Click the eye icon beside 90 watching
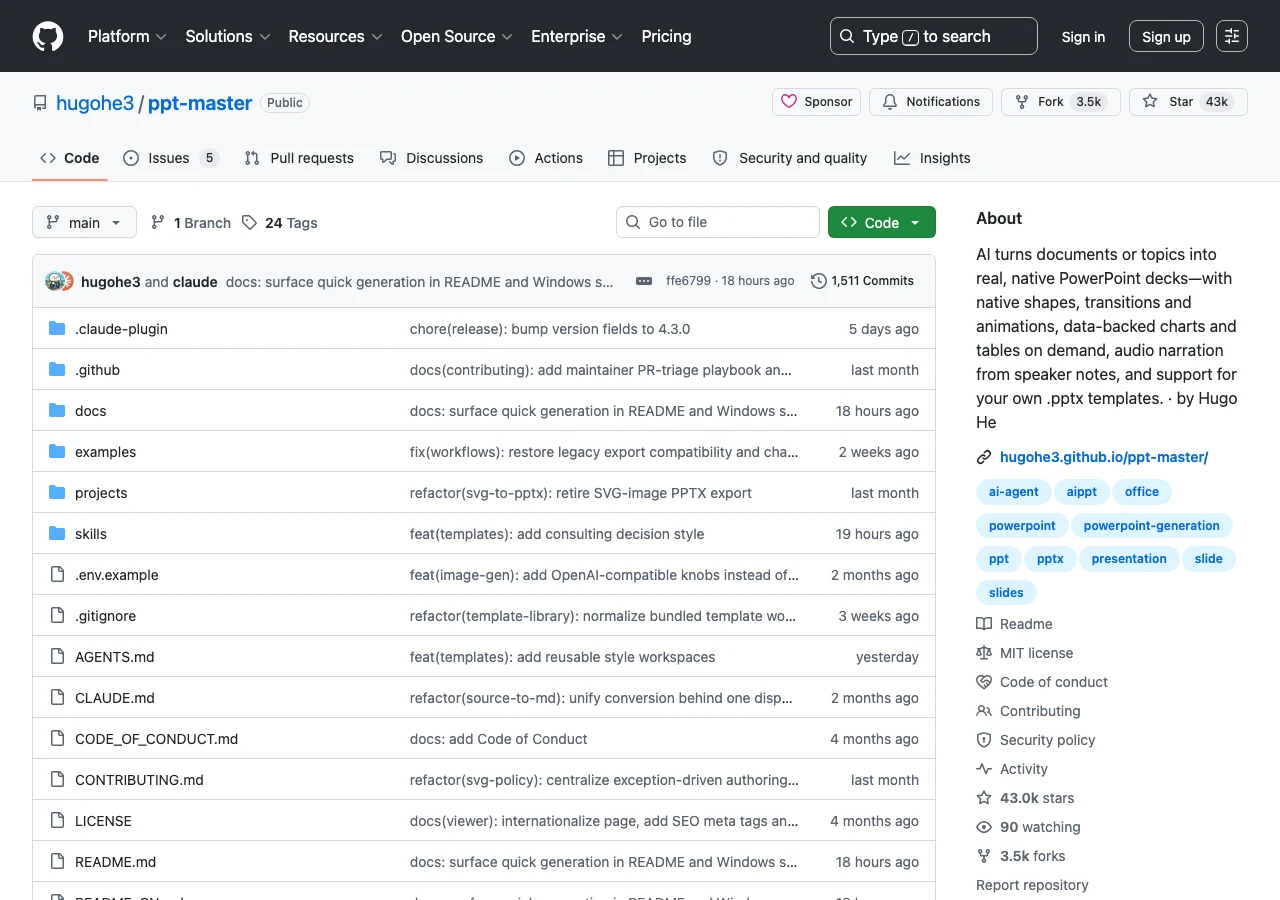This screenshot has width=1280, height=900. 984,827
